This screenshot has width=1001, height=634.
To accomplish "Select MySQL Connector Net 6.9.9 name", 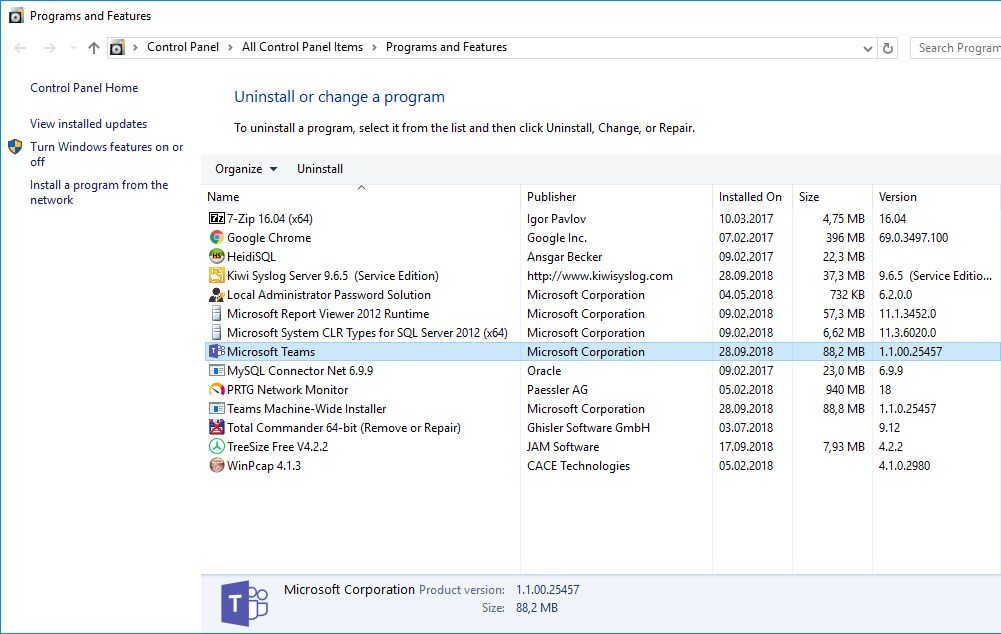I will click(x=299, y=371).
